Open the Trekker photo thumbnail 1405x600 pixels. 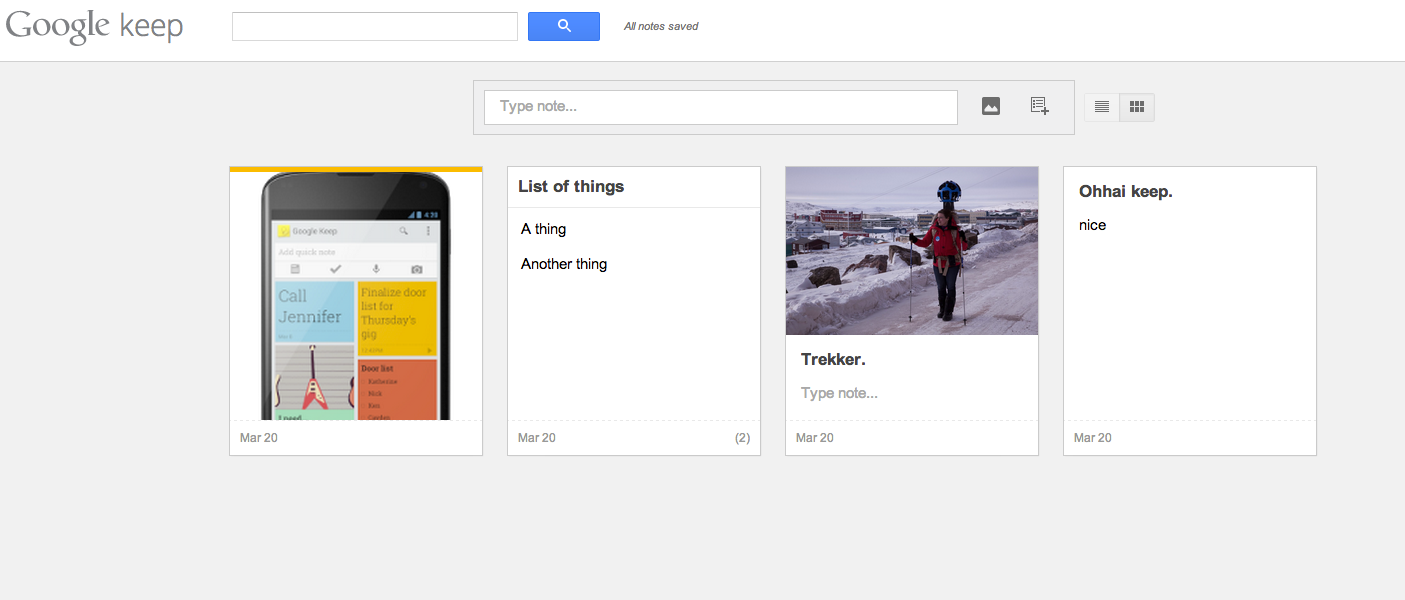[x=912, y=251]
